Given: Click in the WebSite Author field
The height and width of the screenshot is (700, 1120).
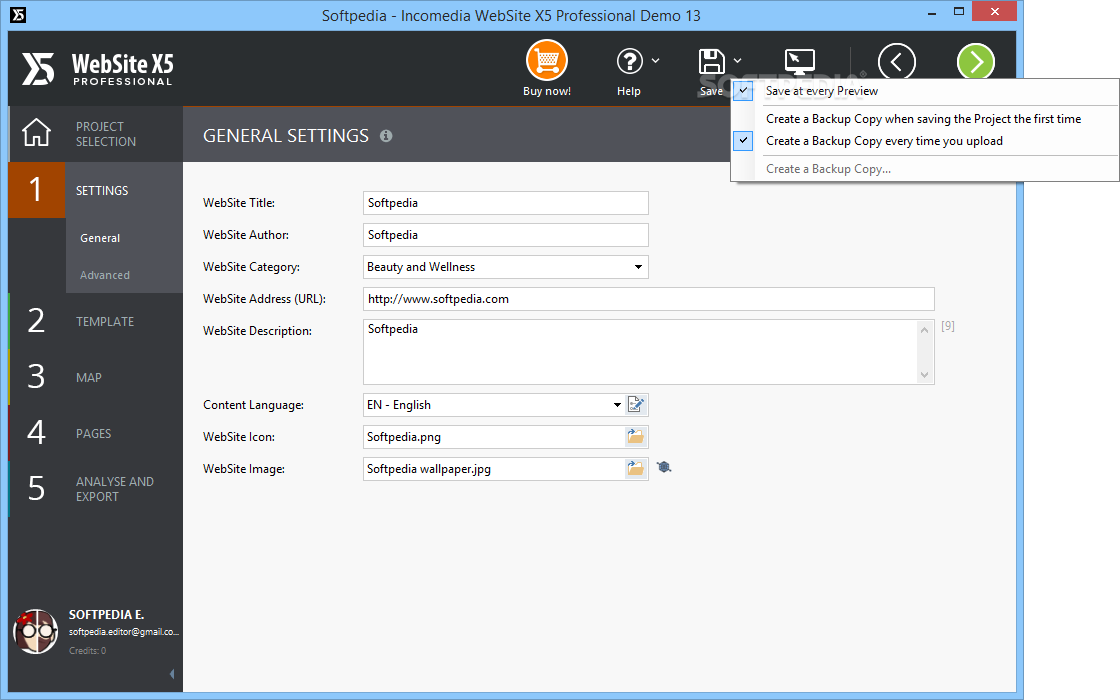Looking at the screenshot, I should click(506, 235).
